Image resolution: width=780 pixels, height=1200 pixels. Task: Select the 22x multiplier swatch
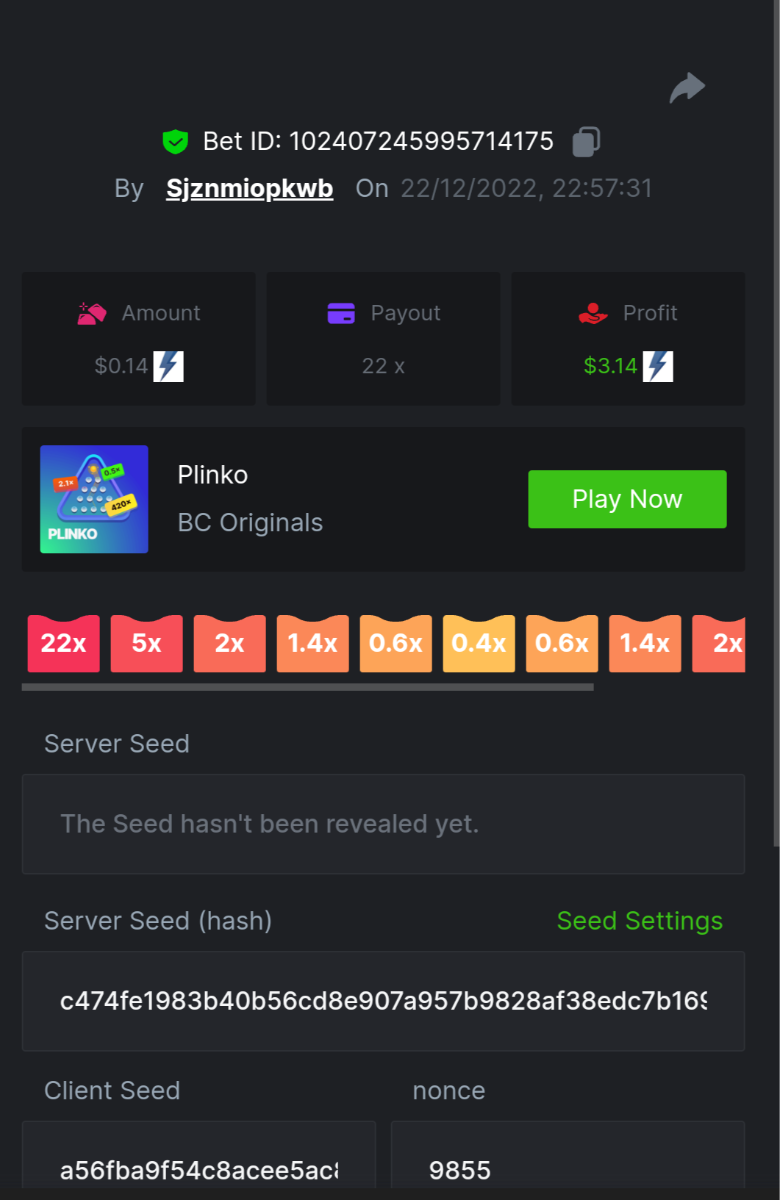click(63, 643)
